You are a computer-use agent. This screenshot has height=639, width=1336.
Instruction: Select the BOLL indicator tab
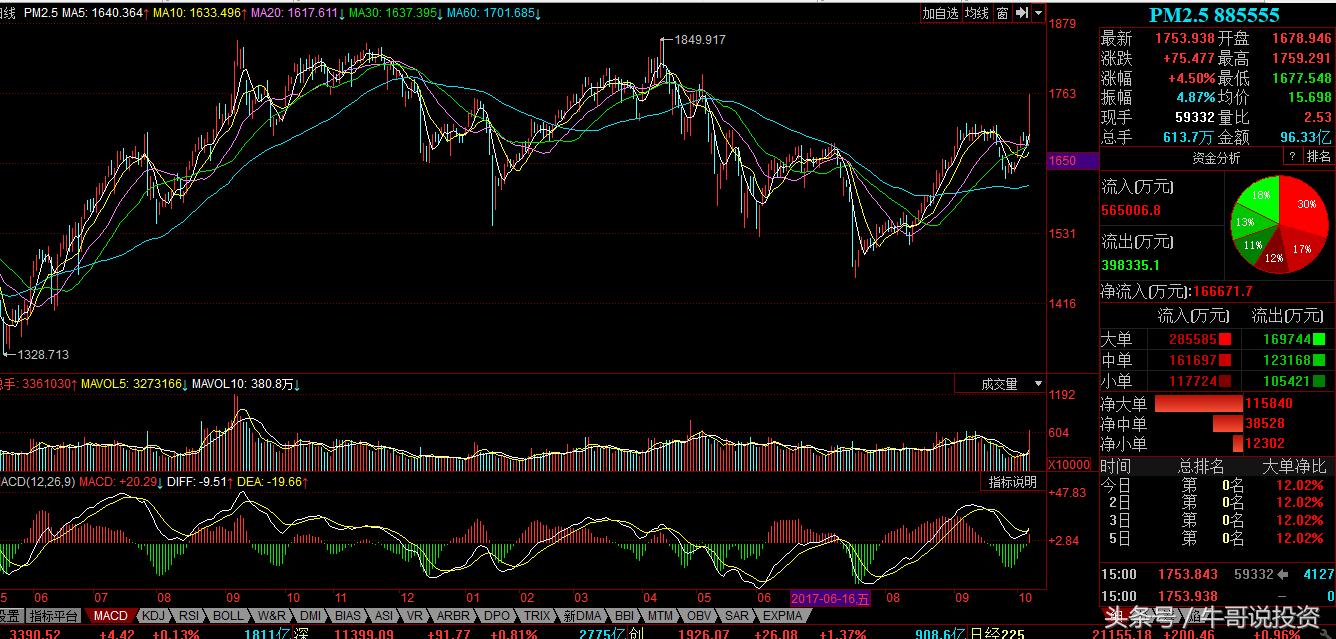coord(228,616)
